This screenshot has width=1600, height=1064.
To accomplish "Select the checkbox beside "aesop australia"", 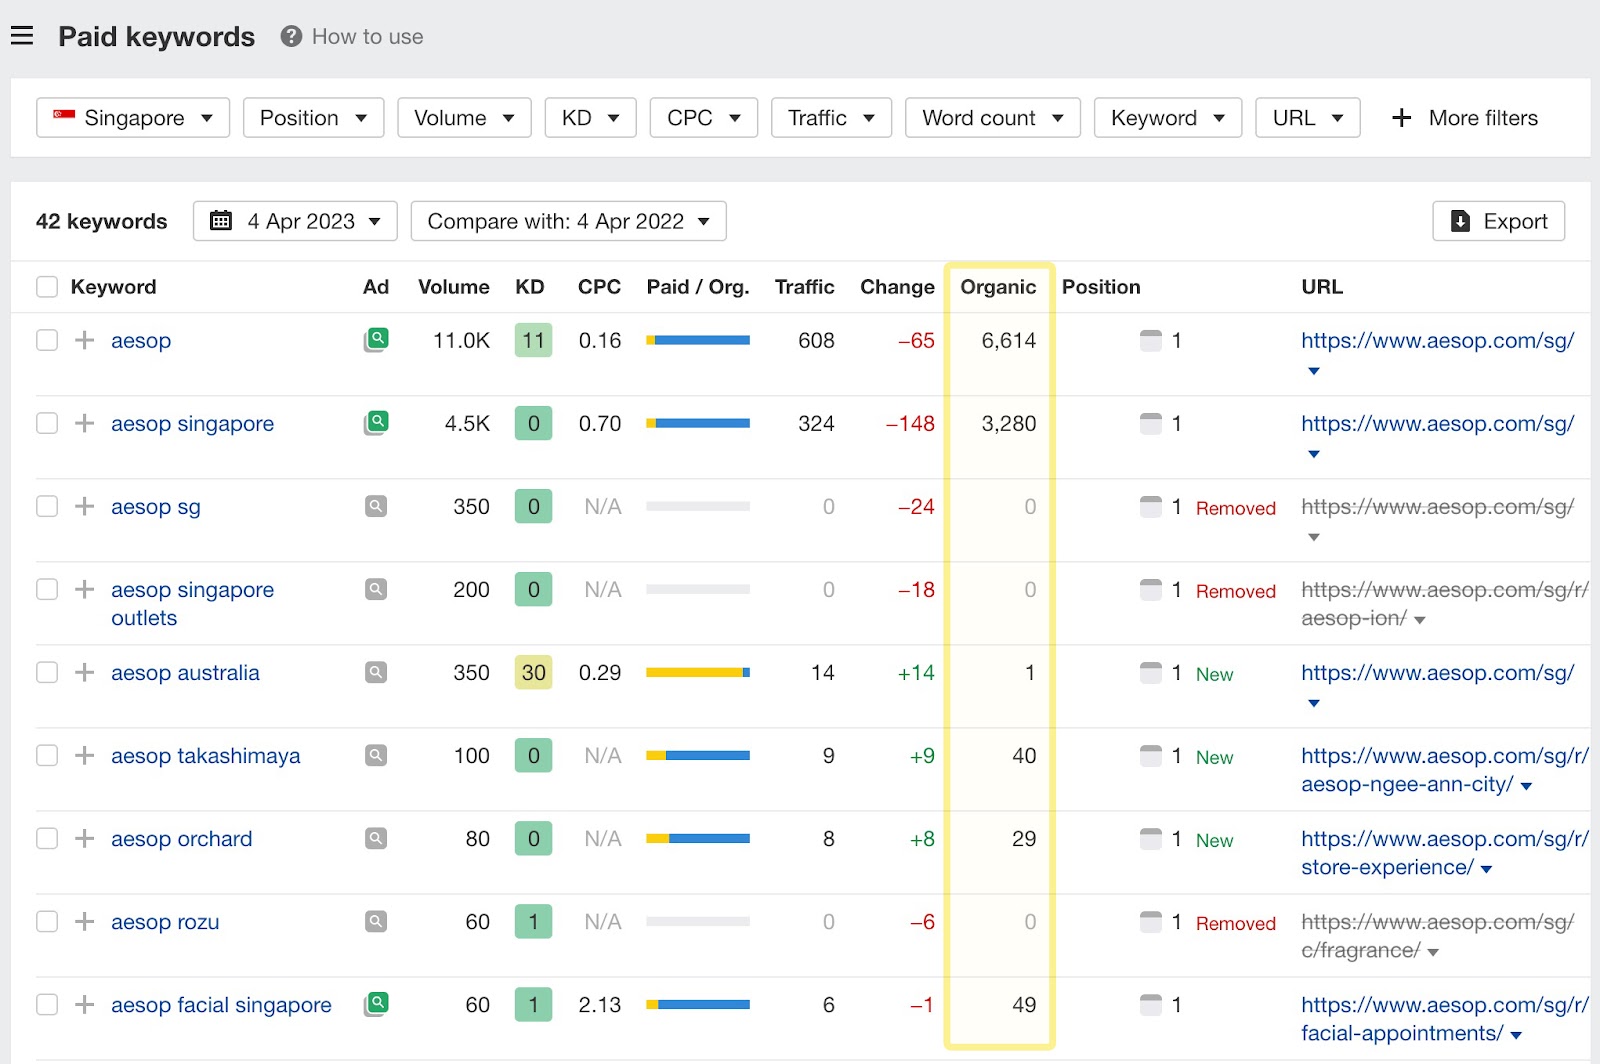I will pyautogui.click(x=47, y=672).
